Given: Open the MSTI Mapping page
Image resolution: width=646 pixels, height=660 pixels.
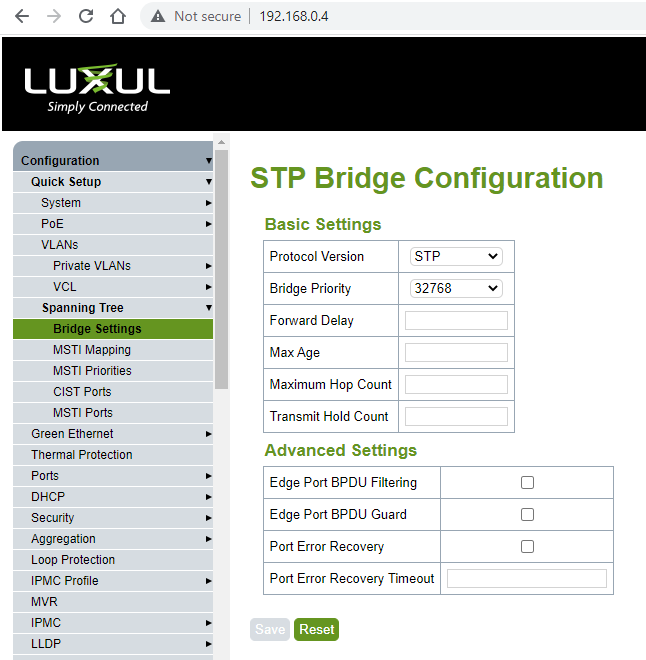Looking at the screenshot, I should tap(91, 350).
